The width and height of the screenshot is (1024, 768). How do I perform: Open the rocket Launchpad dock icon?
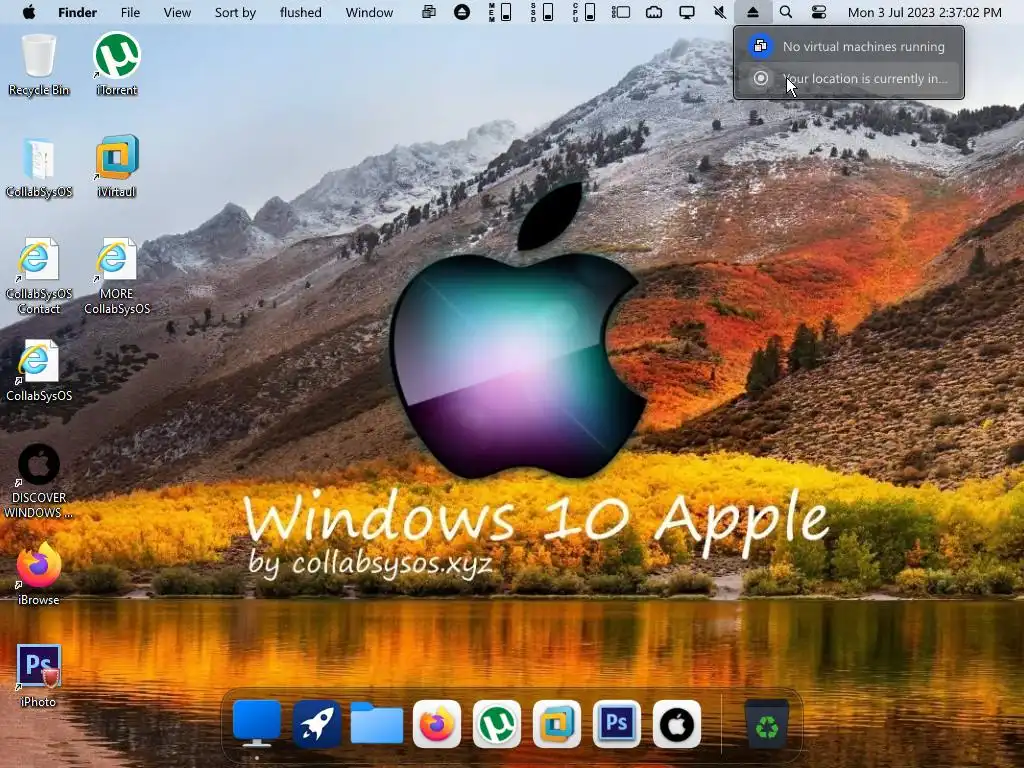pyautogui.click(x=317, y=724)
